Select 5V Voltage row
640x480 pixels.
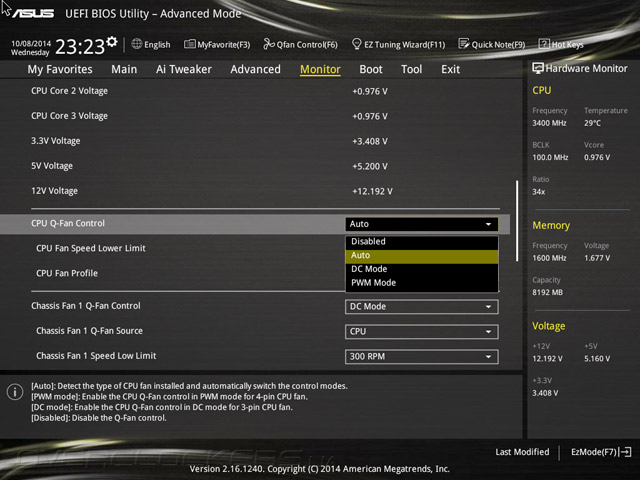coord(255,166)
